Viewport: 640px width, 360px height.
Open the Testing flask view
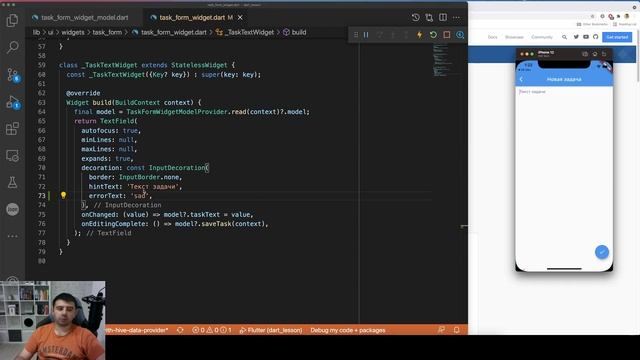[x=12, y=182]
